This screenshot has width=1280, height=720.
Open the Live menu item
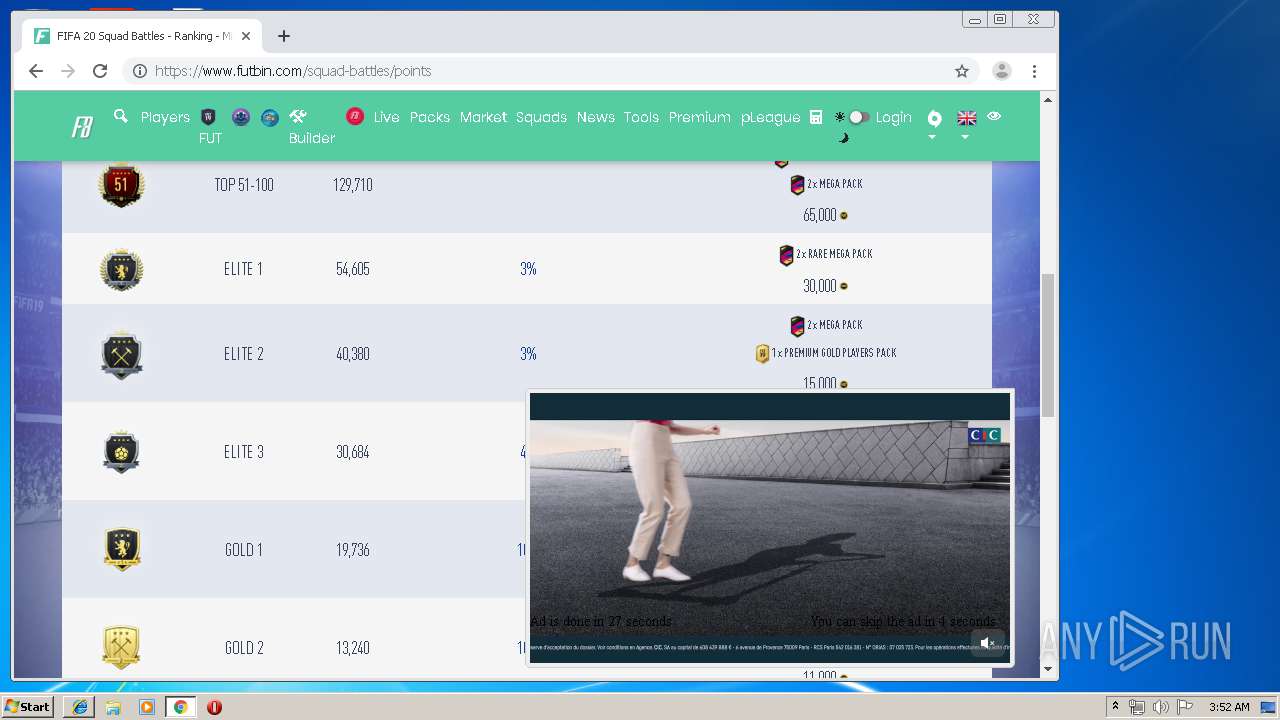386,117
